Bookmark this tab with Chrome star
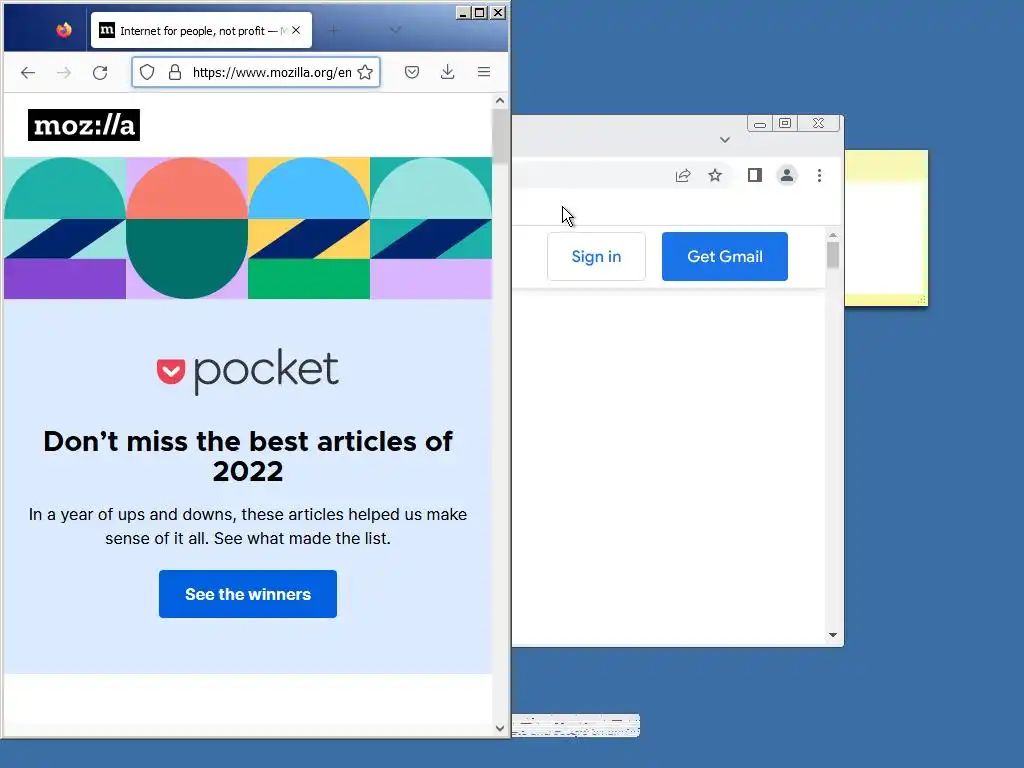The width and height of the screenshot is (1024, 768). pyautogui.click(x=715, y=176)
